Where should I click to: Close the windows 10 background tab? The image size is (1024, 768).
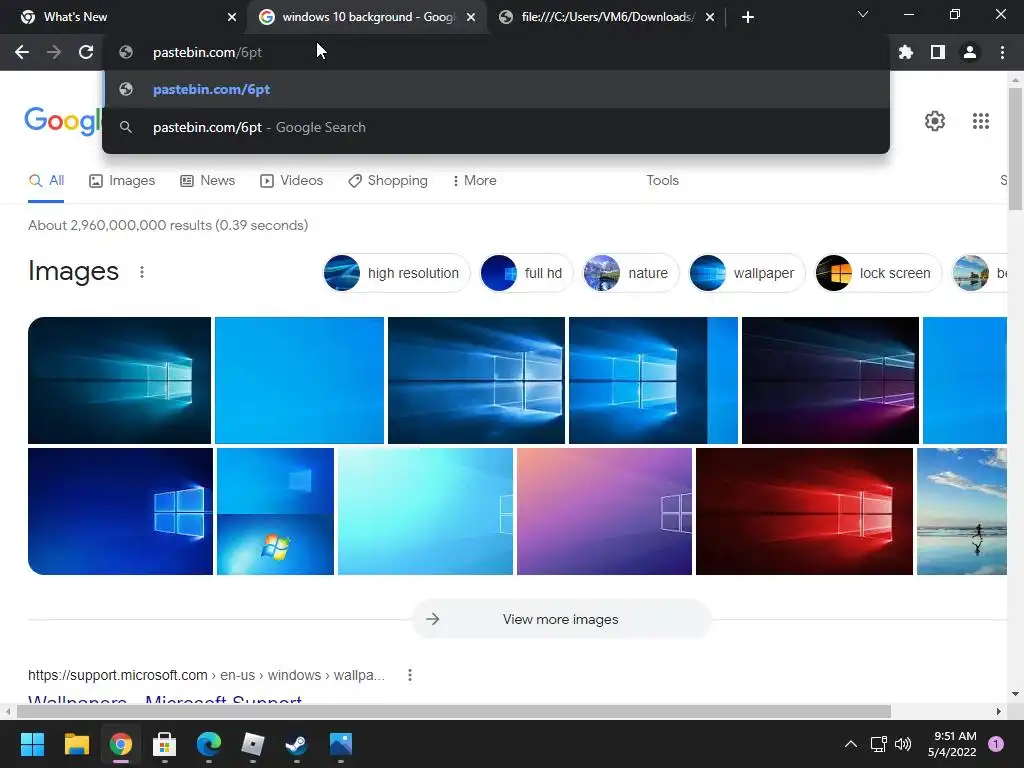(471, 17)
